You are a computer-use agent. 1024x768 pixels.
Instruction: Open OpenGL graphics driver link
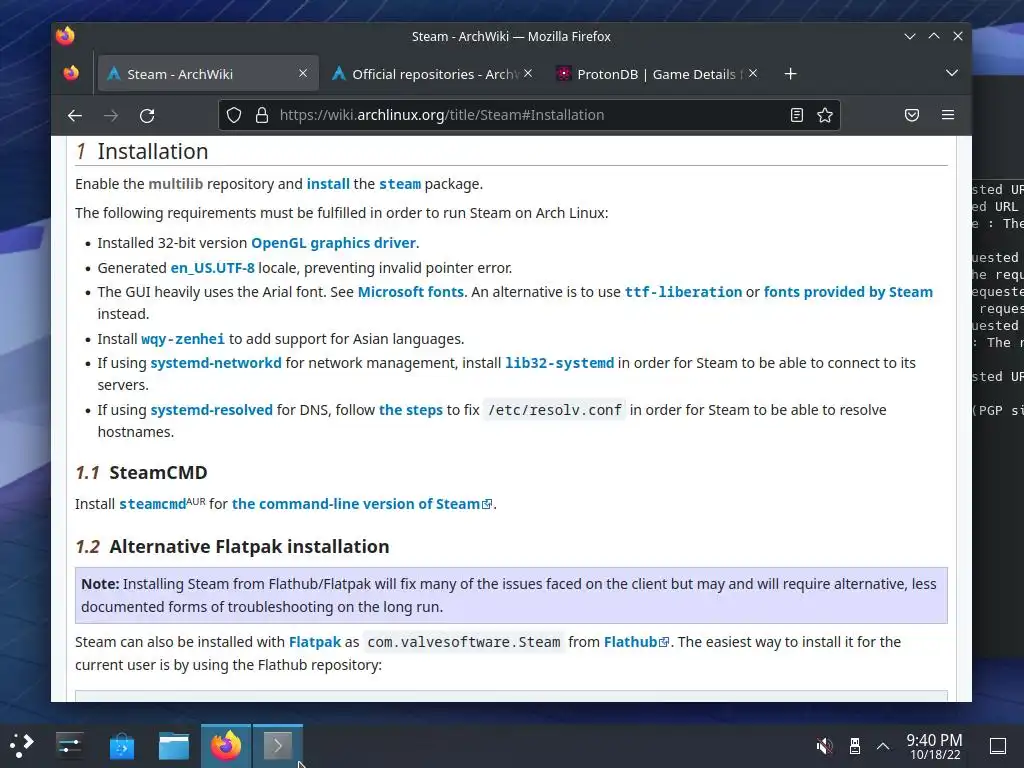pos(334,243)
